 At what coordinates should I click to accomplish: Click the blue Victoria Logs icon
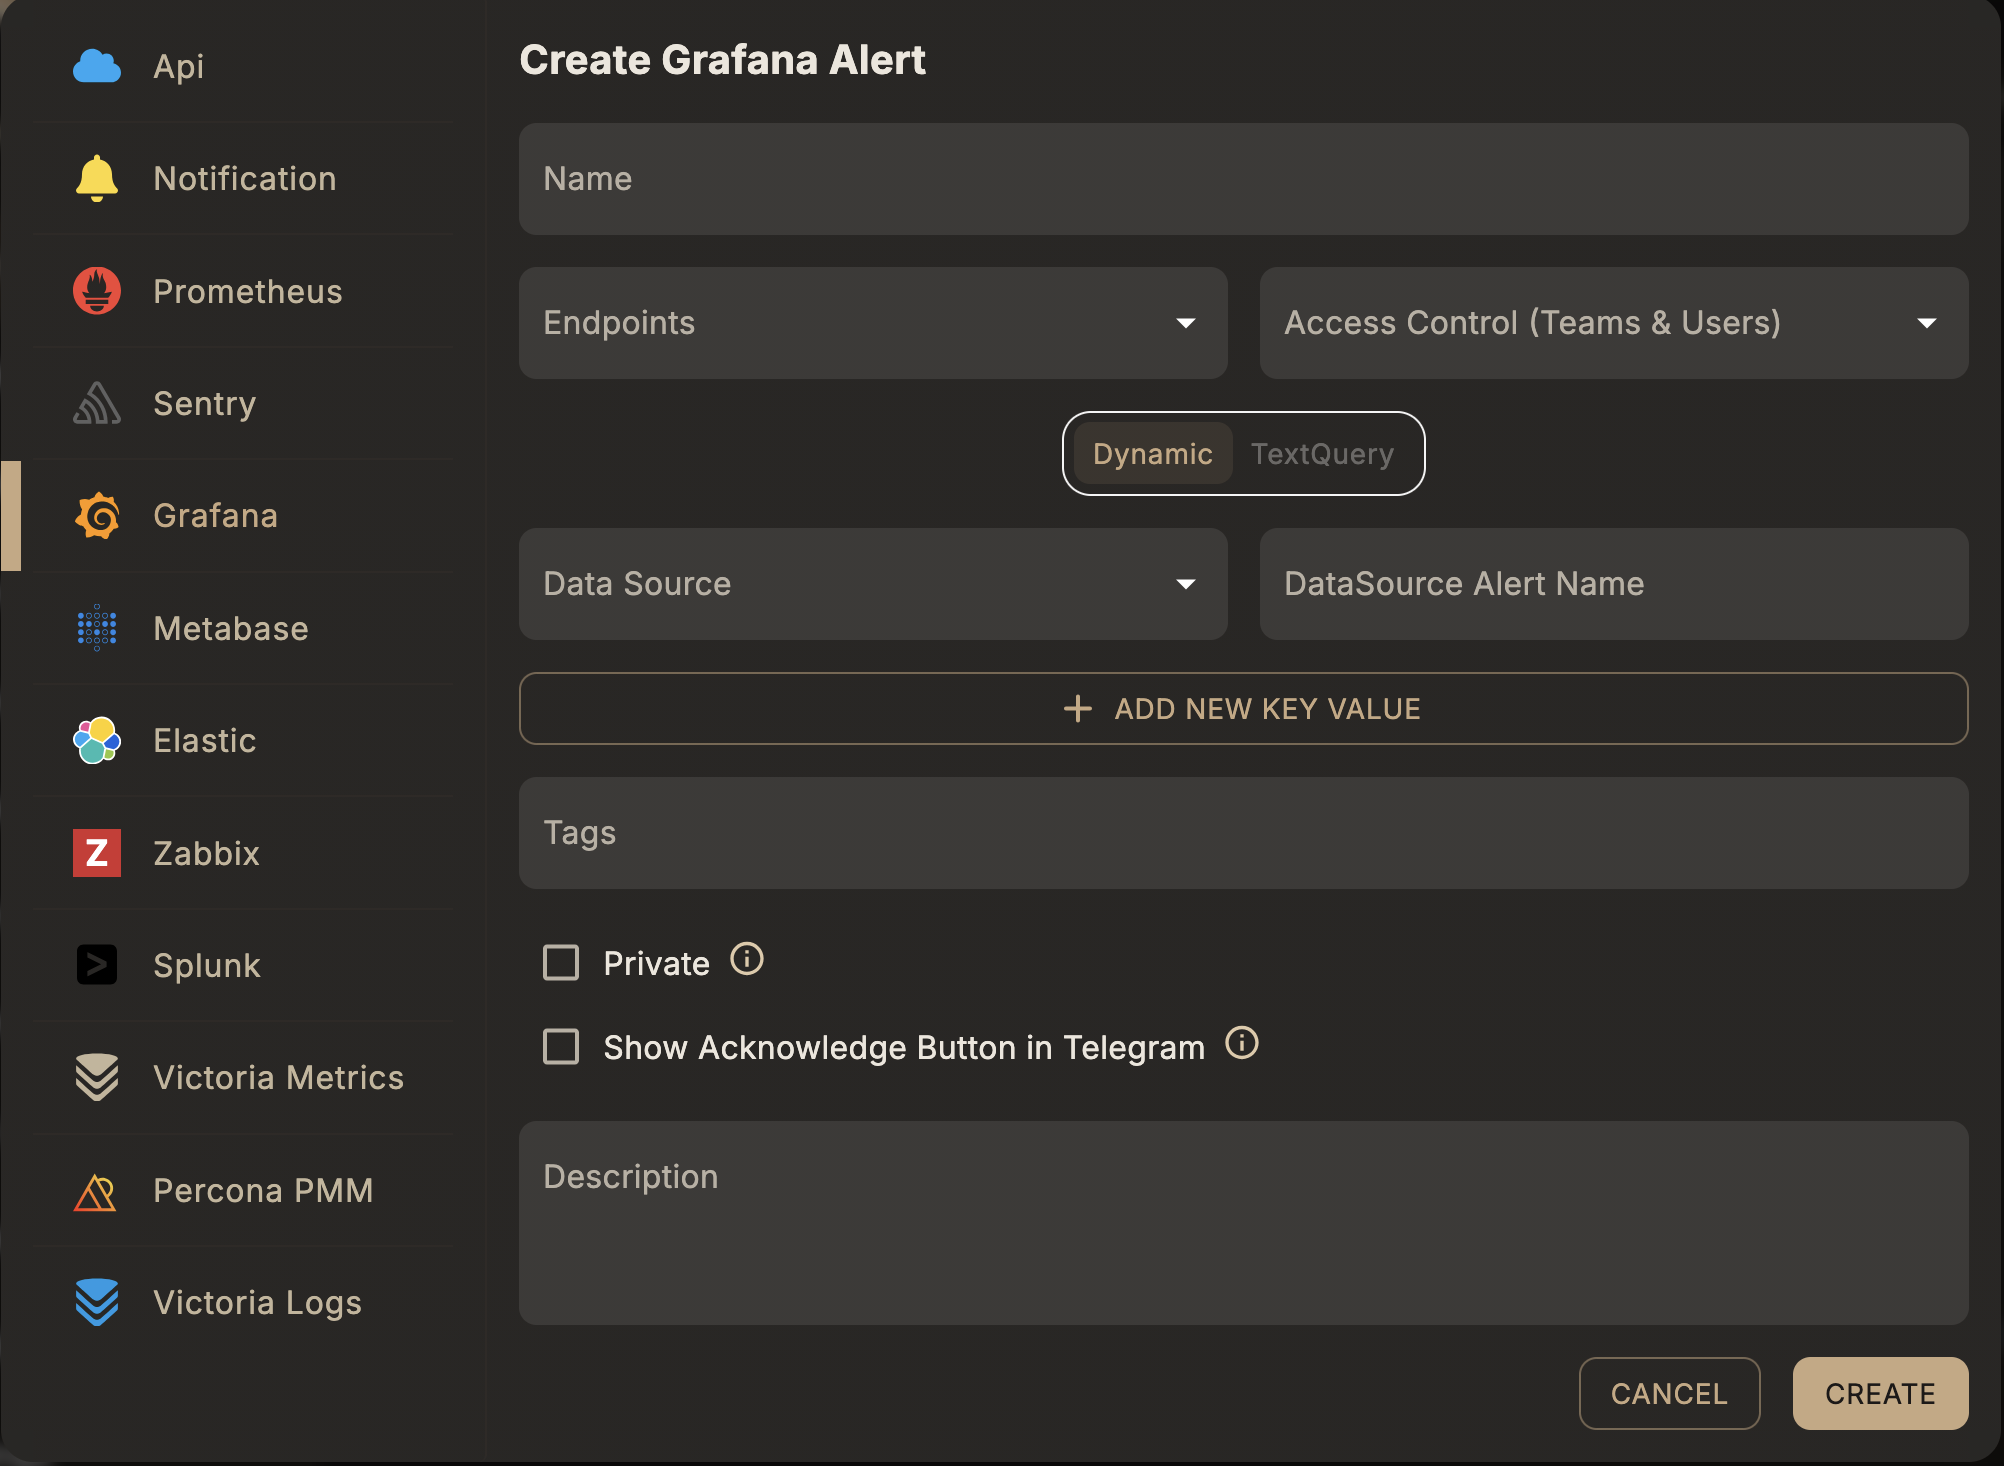tap(97, 1302)
